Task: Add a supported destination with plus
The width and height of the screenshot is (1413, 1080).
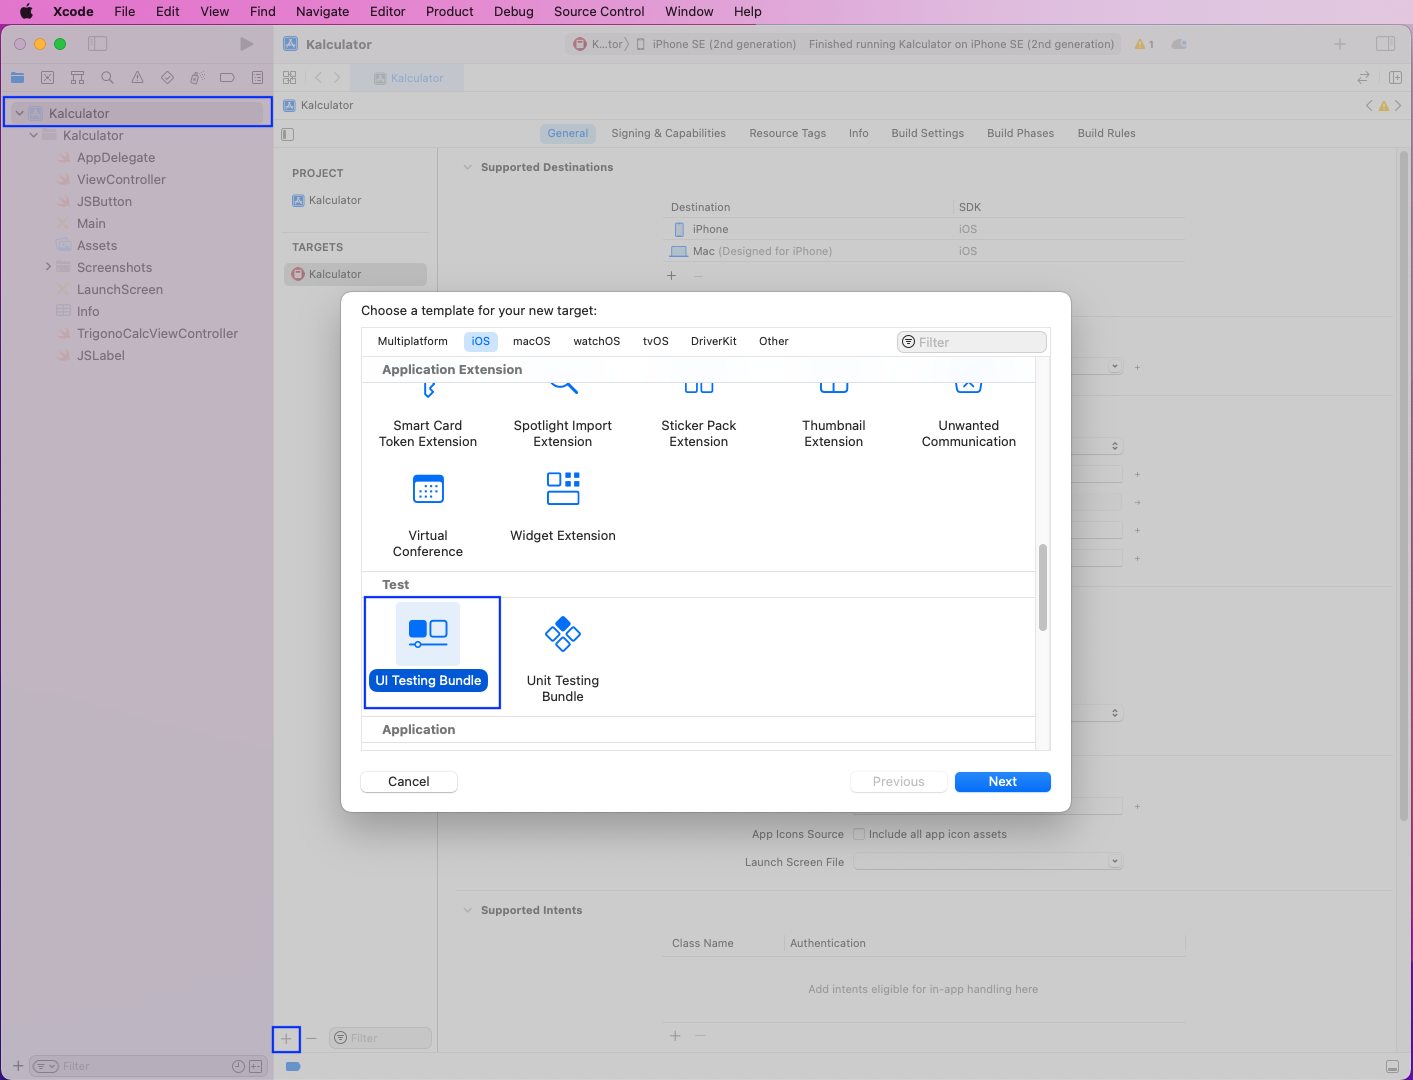Action: (x=672, y=275)
